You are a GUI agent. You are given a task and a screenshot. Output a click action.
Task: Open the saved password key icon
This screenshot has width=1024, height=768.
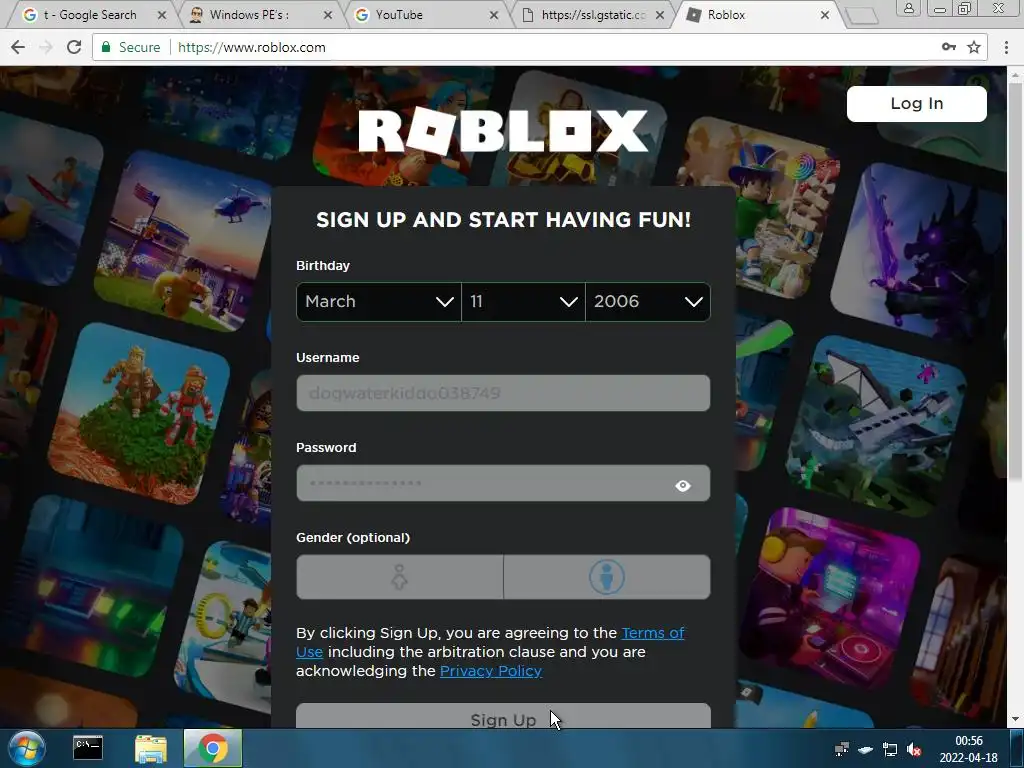948,47
